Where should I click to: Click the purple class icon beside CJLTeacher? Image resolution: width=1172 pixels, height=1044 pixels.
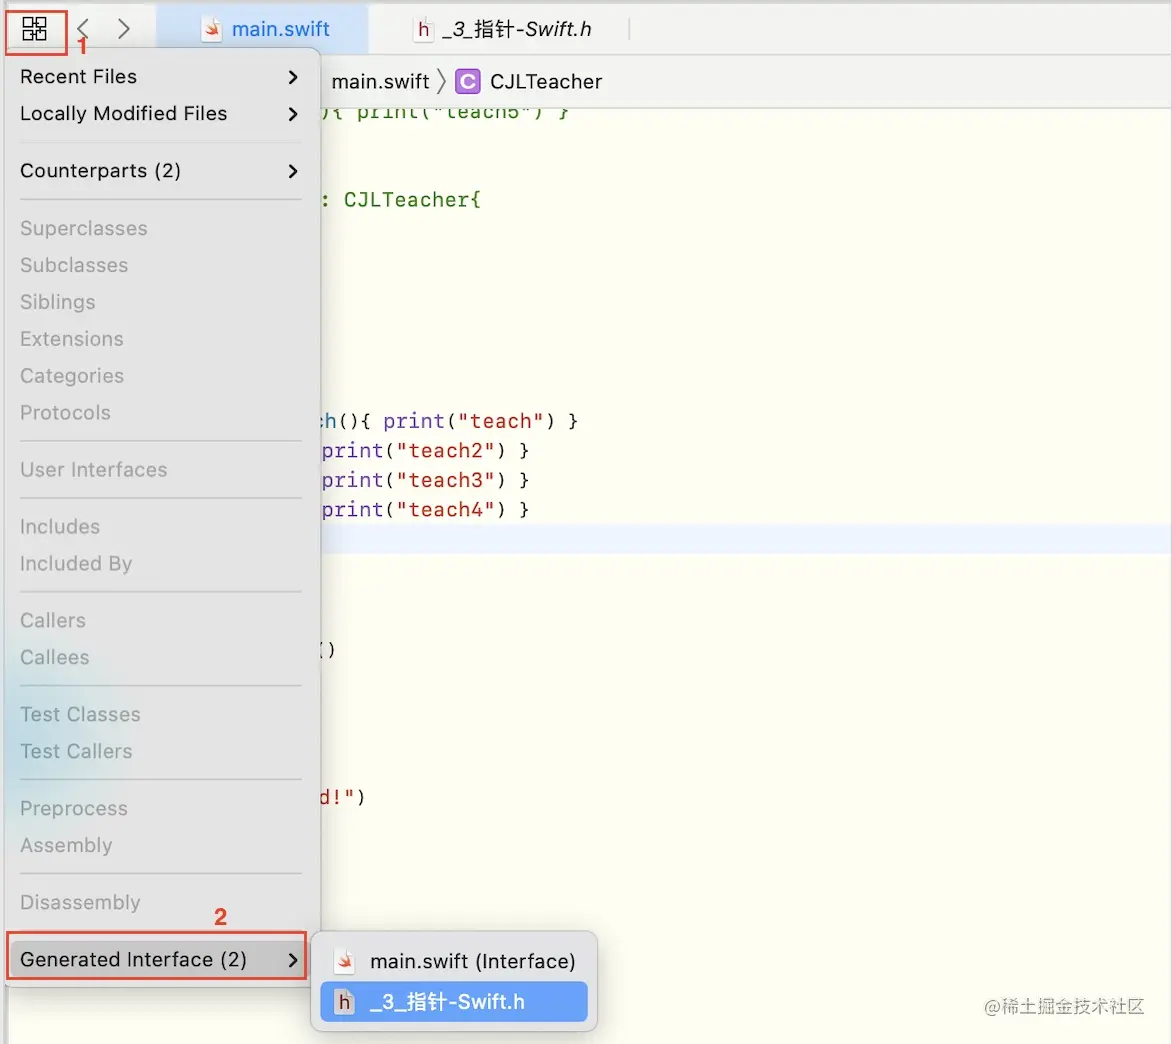(468, 81)
